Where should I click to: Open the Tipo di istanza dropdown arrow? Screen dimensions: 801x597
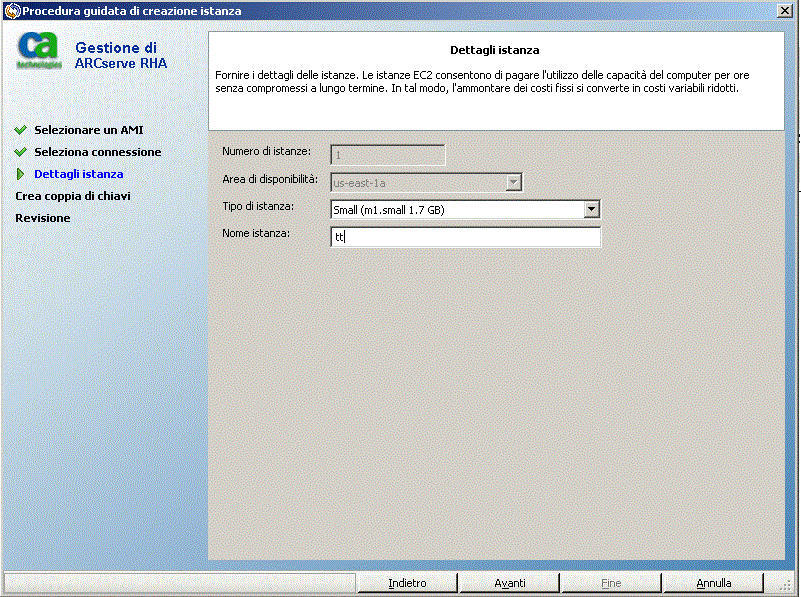click(x=592, y=209)
